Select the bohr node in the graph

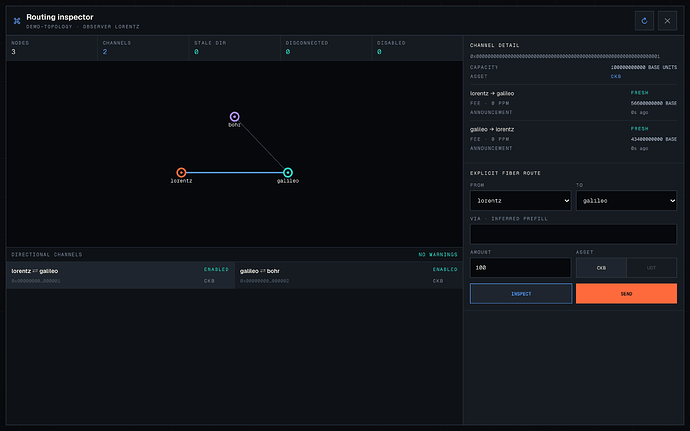click(x=235, y=117)
